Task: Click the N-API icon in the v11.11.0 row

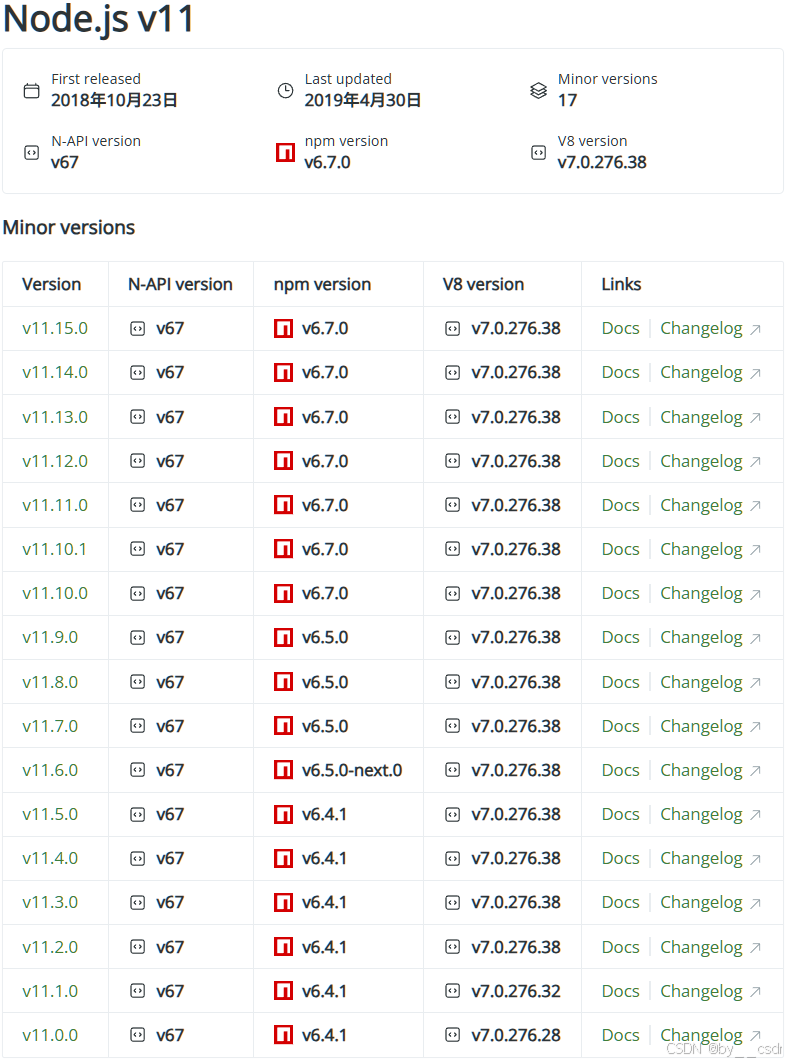Action: pos(138,505)
